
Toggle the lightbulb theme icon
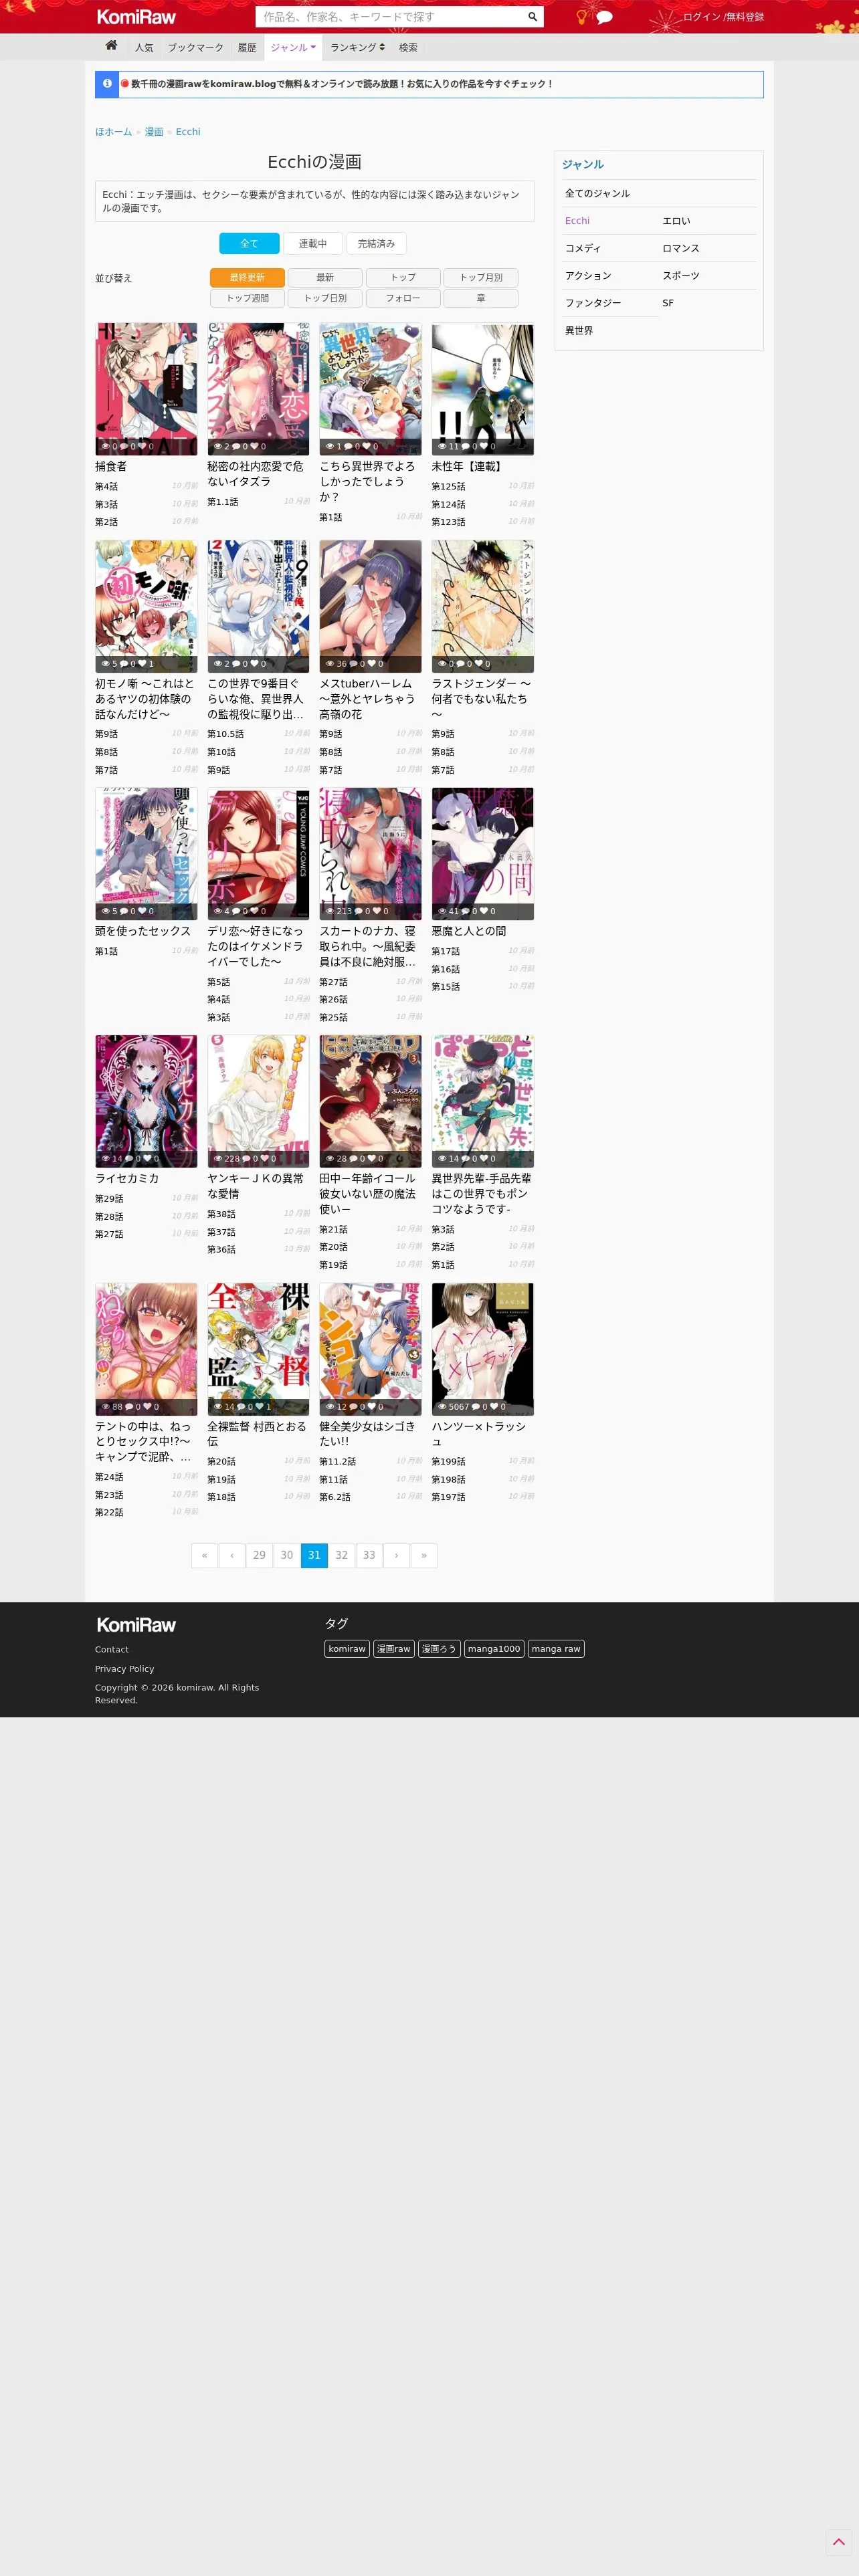(x=581, y=17)
